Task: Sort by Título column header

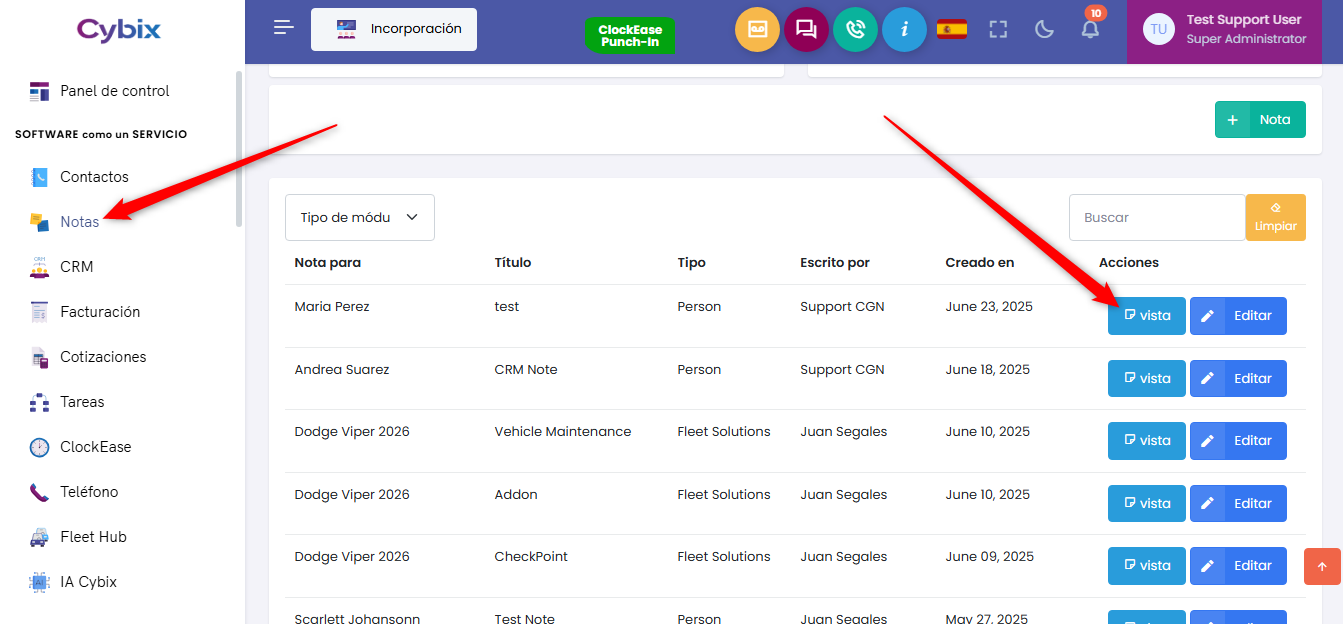Action: click(x=513, y=263)
